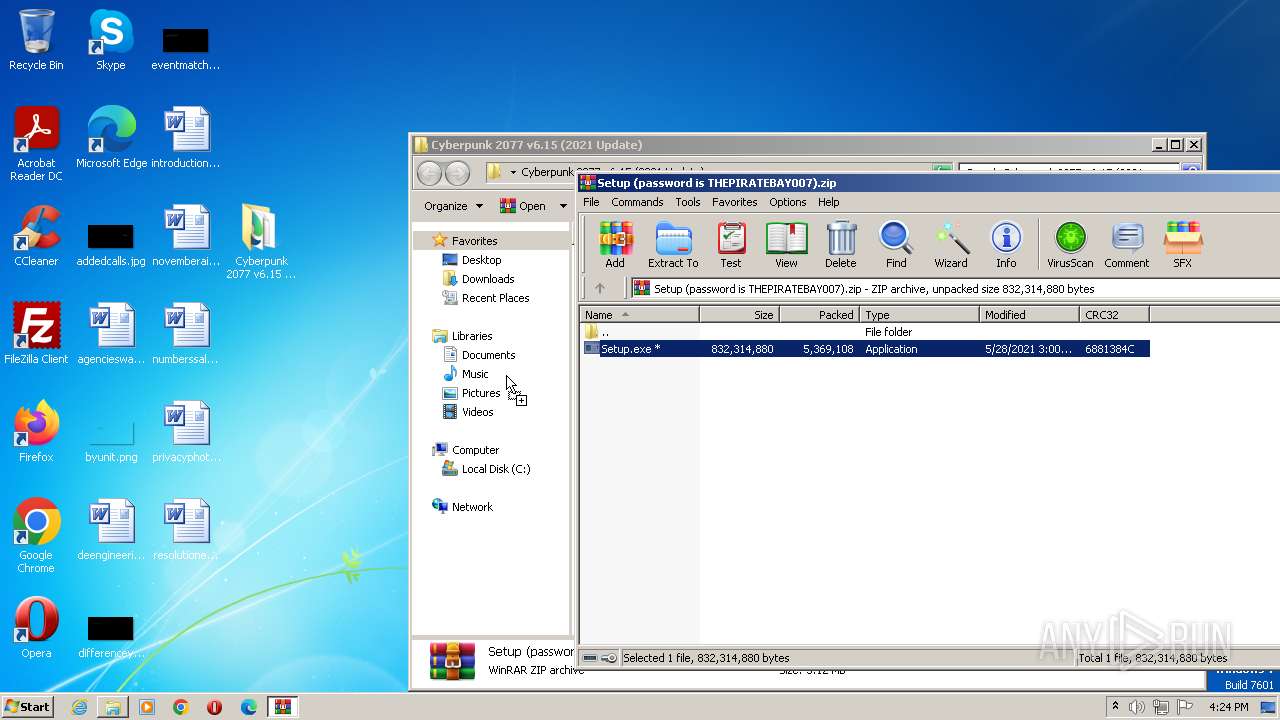
Task: Click the Info icon in WinRAR
Action: coord(1006,245)
